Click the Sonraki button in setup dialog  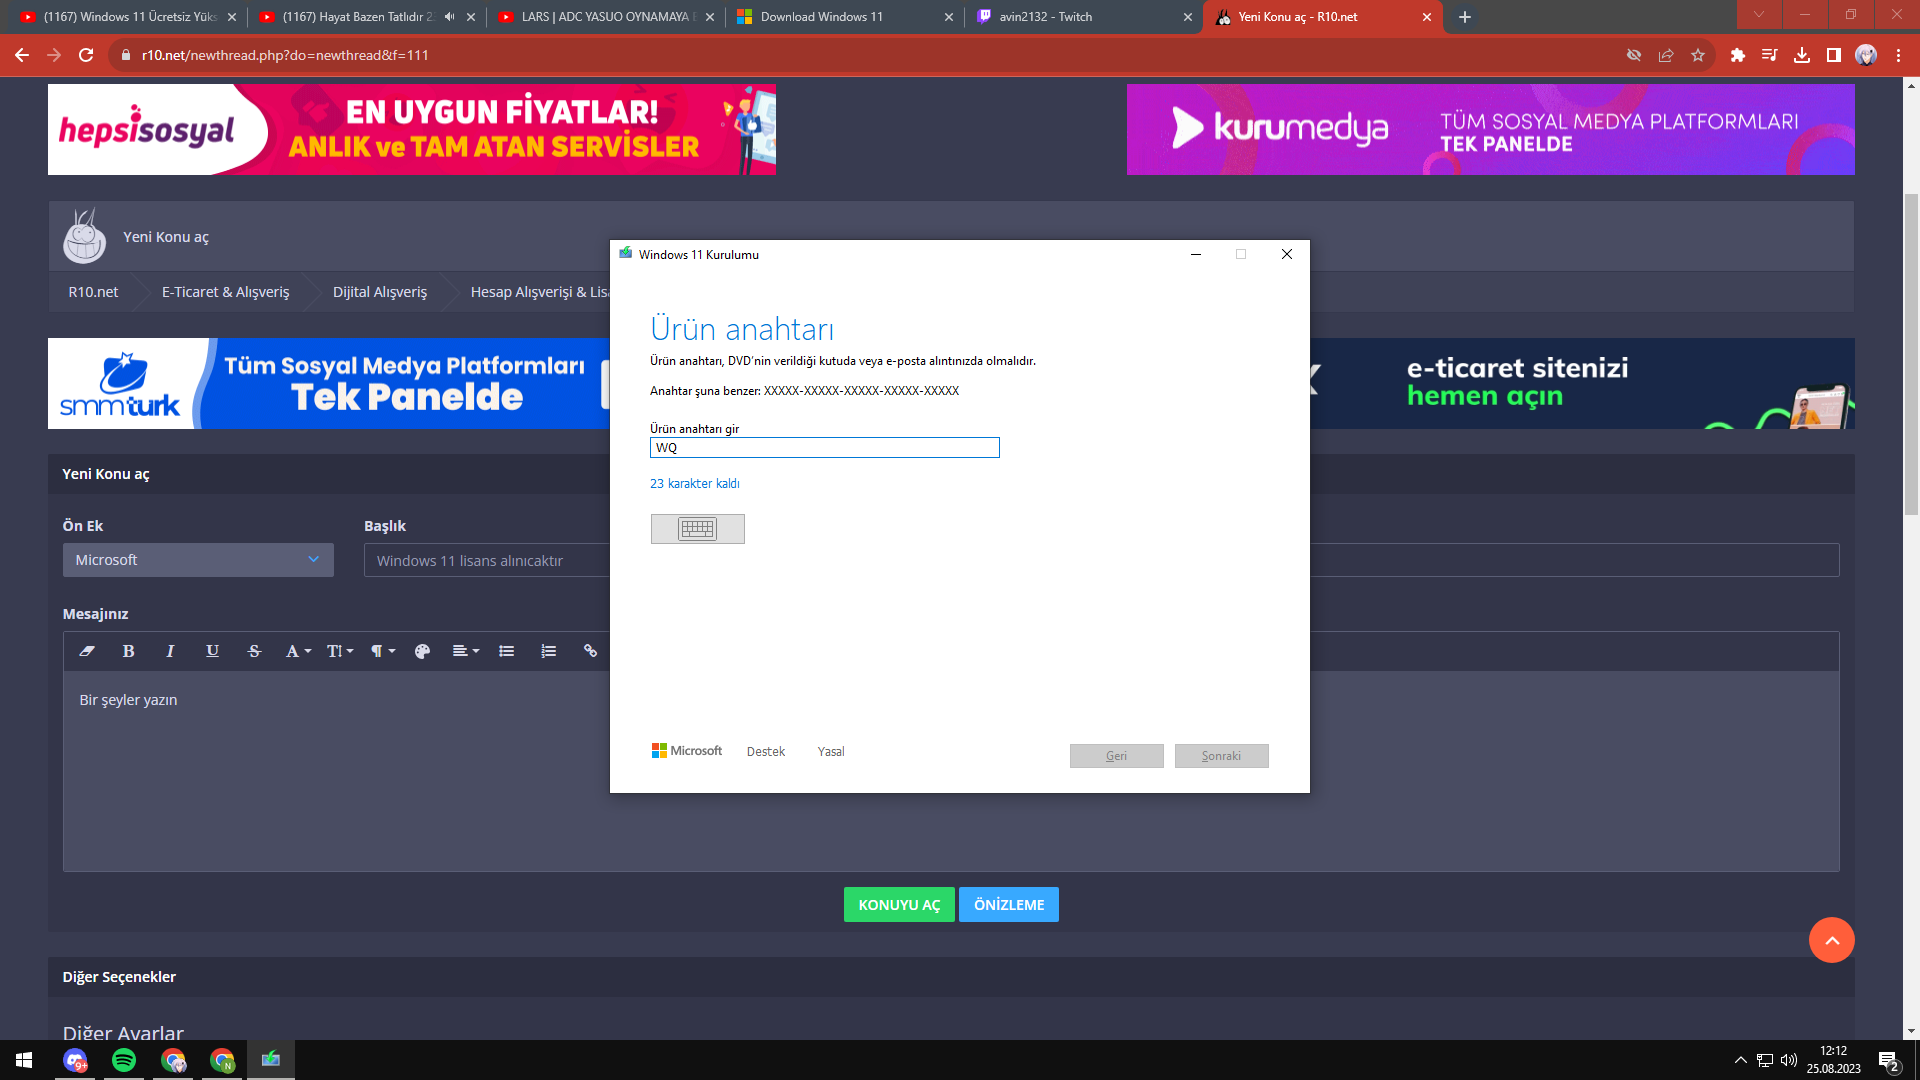pyautogui.click(x=1221, y=756)
